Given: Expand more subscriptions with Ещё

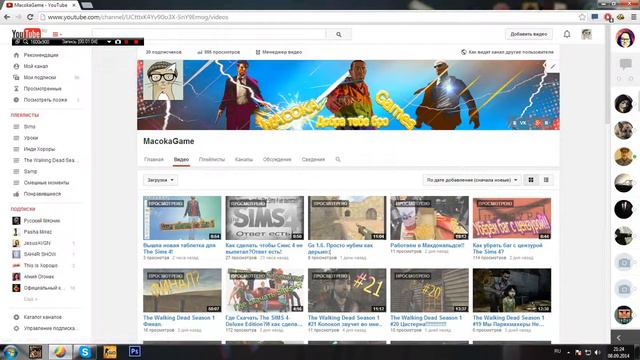Looking at the screenshot, I should click(x=30, y=299).
